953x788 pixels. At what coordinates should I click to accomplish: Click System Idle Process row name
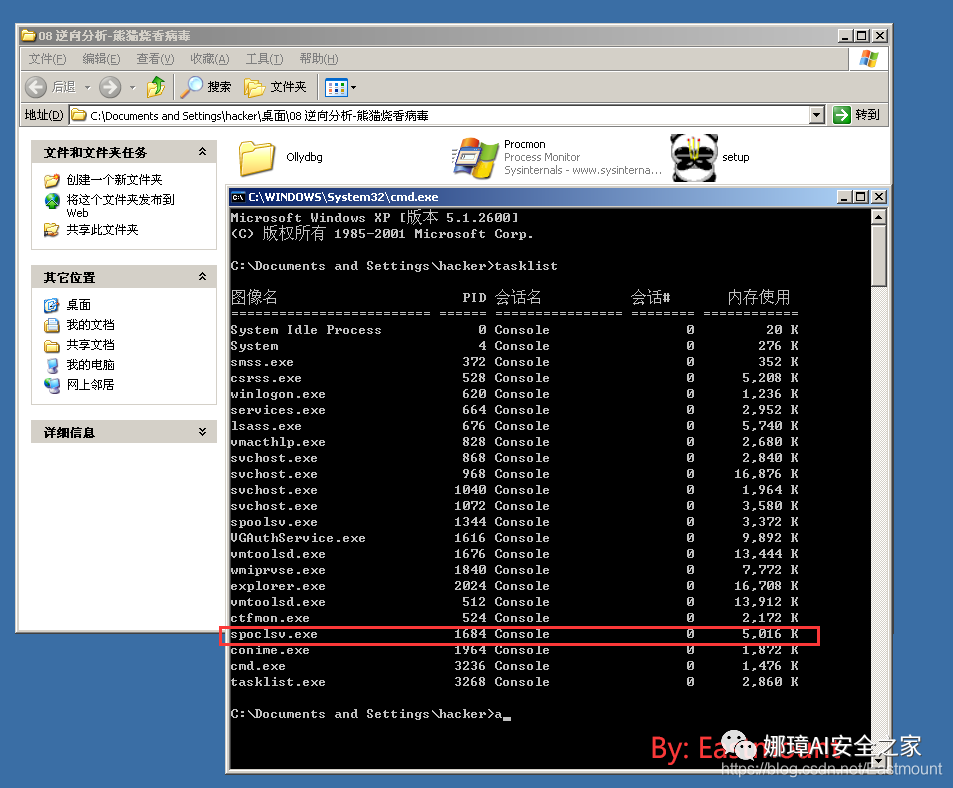tap(306, 330)
